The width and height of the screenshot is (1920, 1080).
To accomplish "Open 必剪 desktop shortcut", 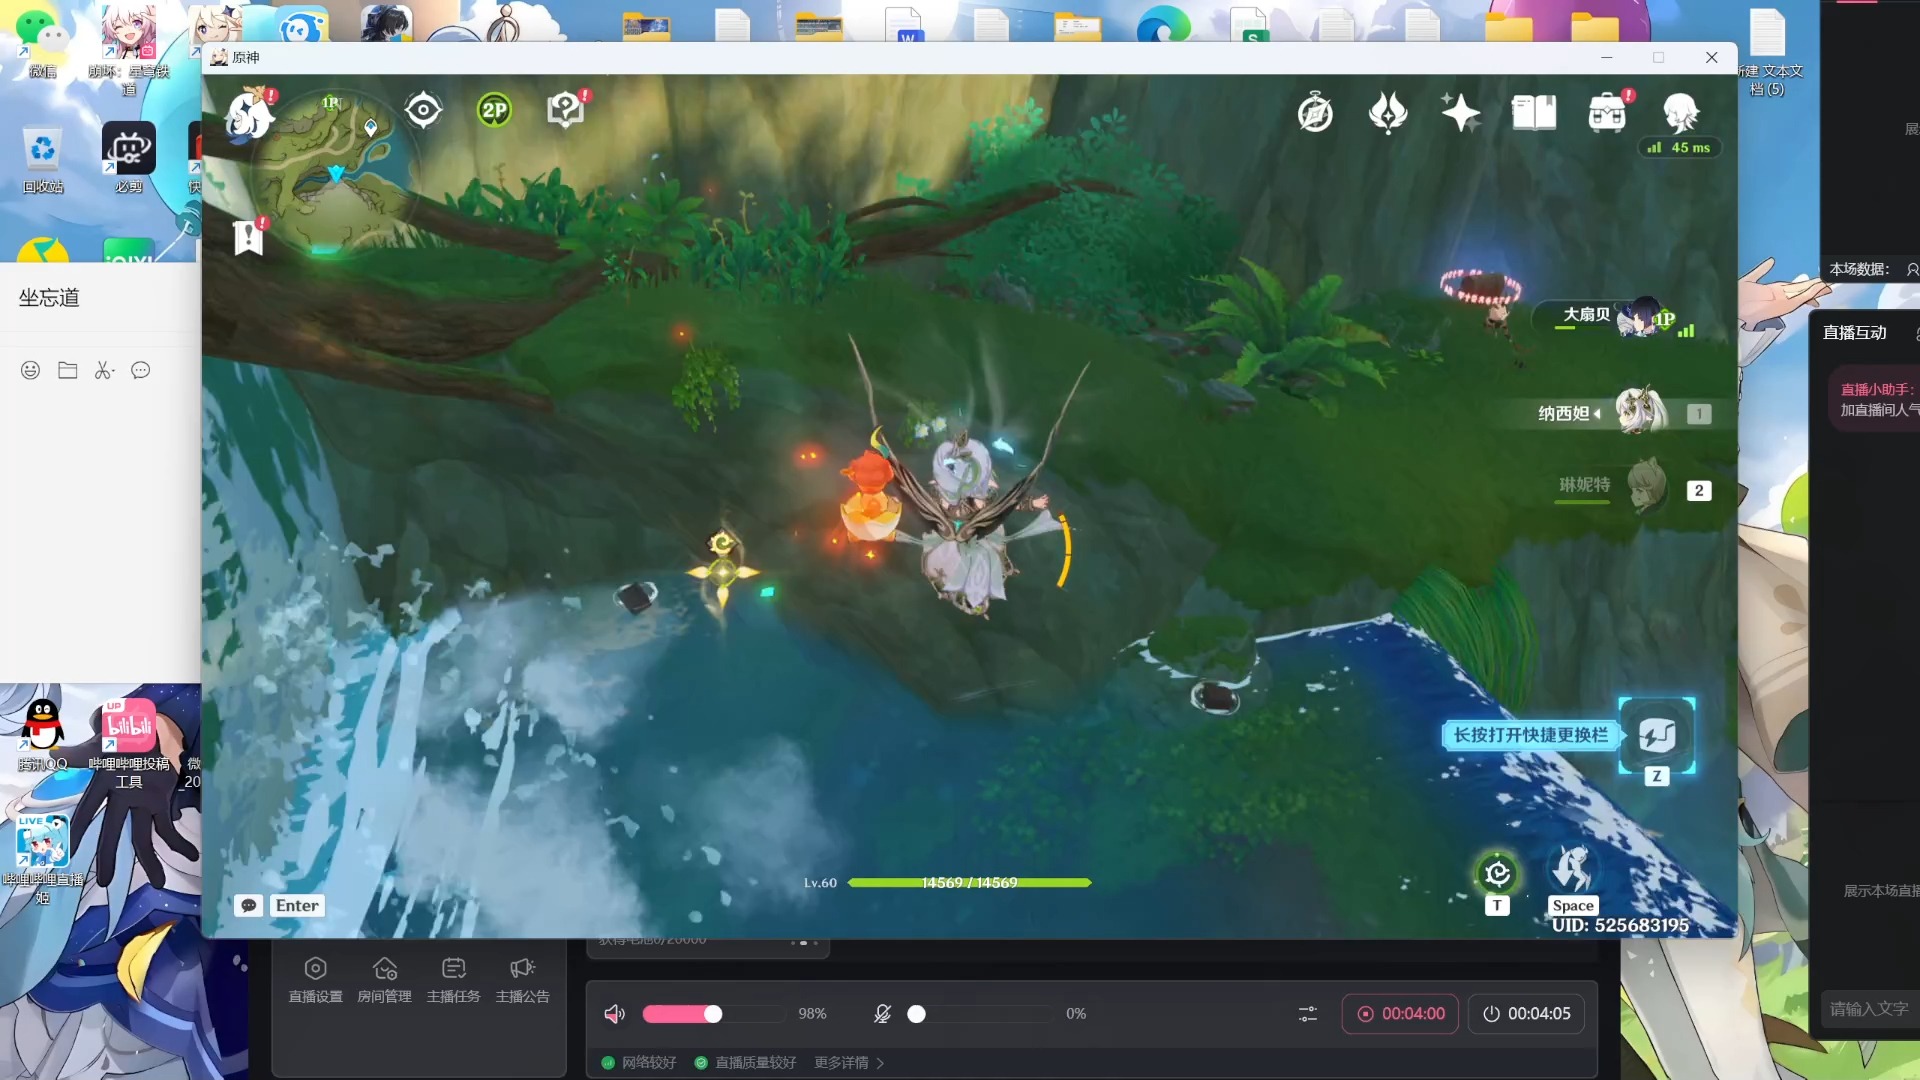I will pyautogui.click(x=128, y=158).
